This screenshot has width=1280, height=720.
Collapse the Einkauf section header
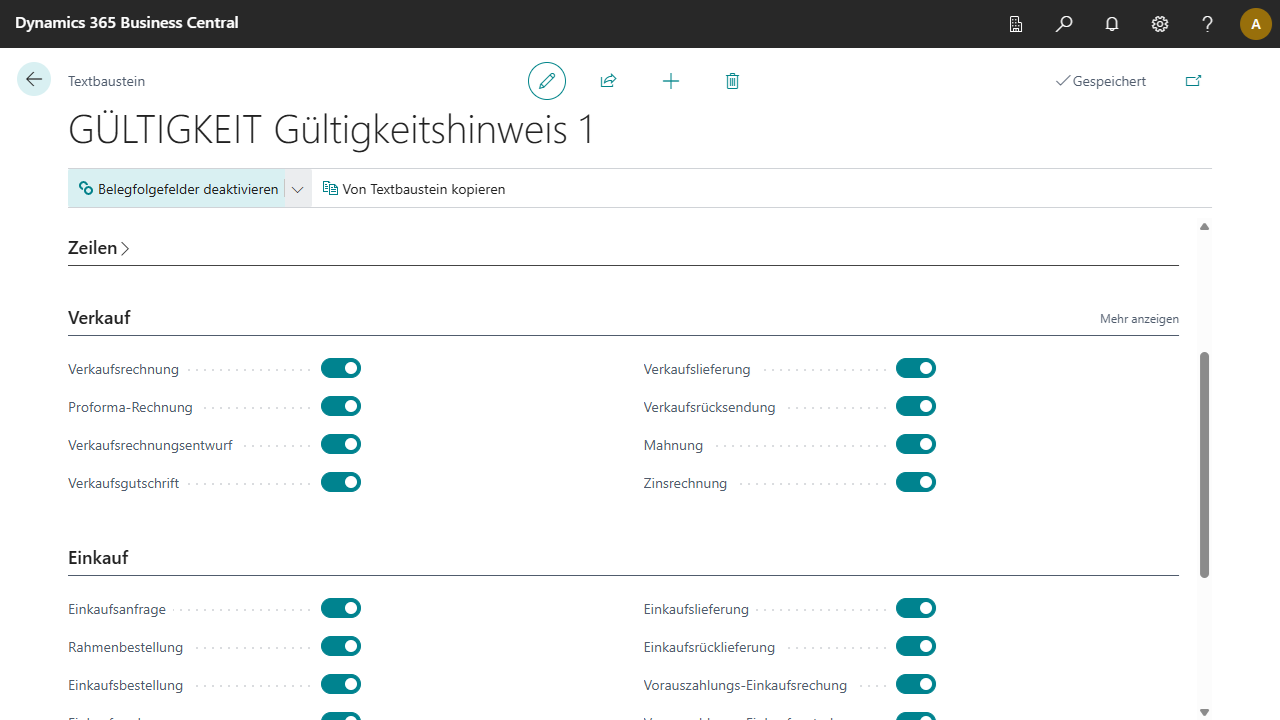point(98,558)
